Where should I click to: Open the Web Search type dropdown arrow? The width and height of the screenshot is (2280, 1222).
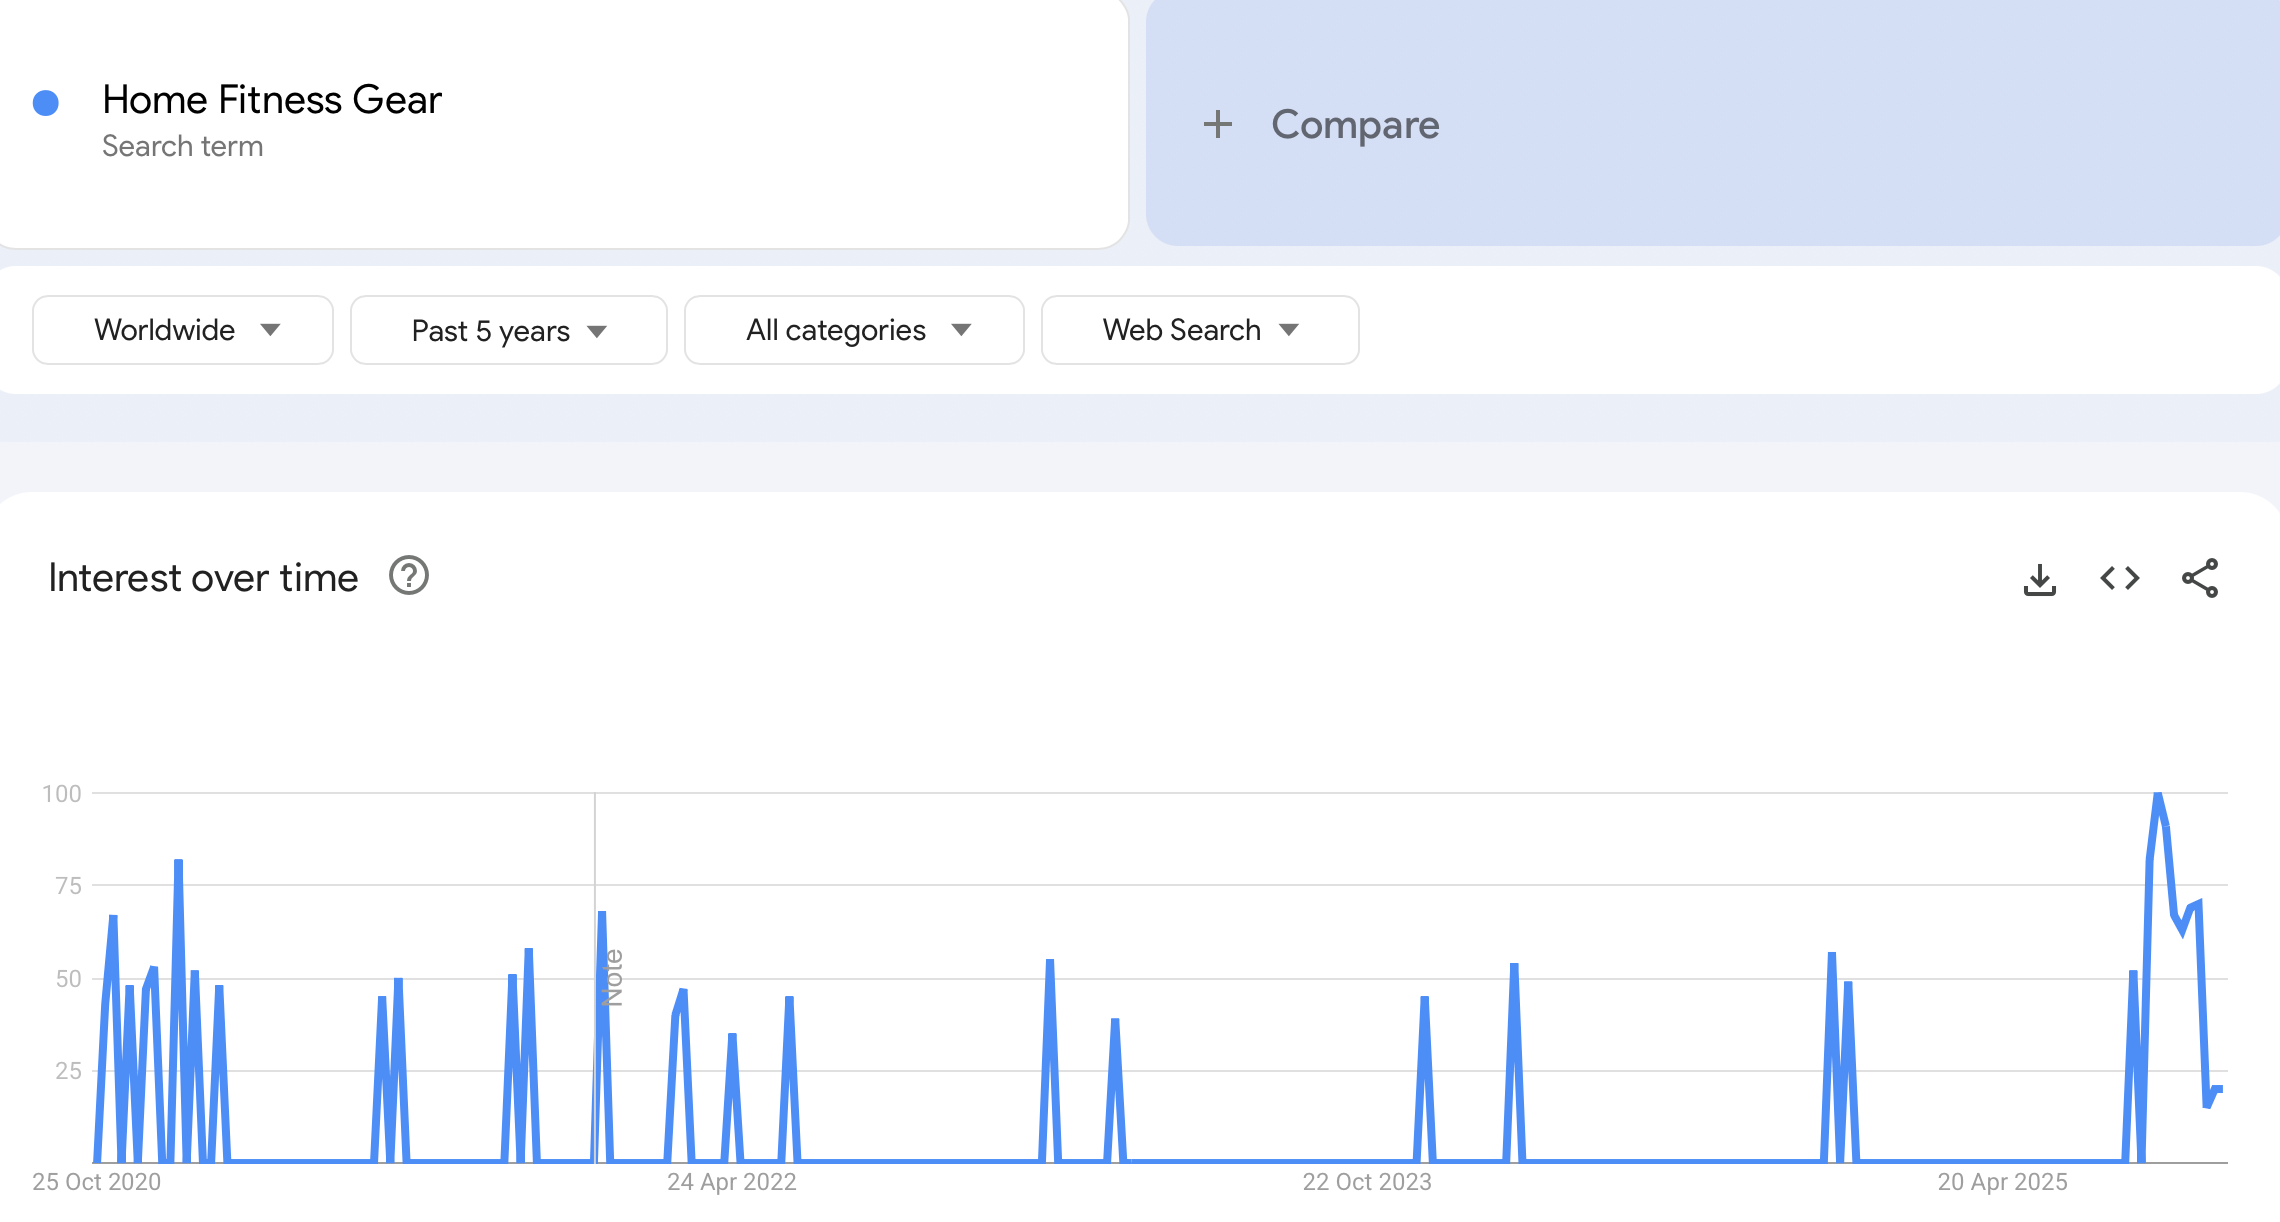1289,330
